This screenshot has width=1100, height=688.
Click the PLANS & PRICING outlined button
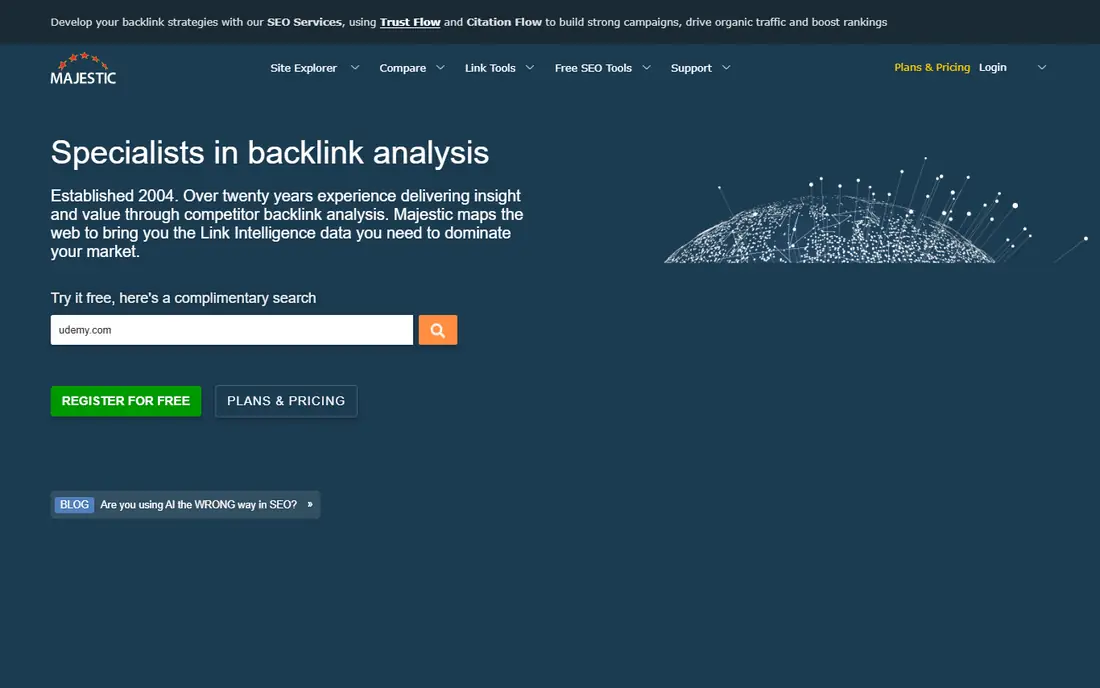tap(286, 401)
